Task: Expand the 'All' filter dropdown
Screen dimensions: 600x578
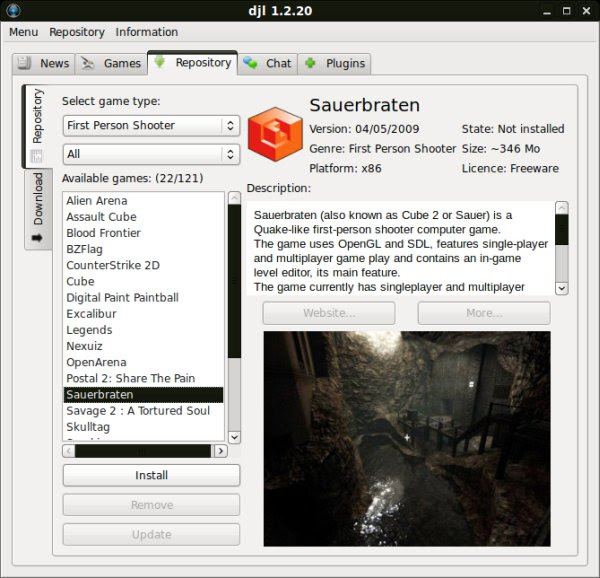Action: tap(151, 155)
